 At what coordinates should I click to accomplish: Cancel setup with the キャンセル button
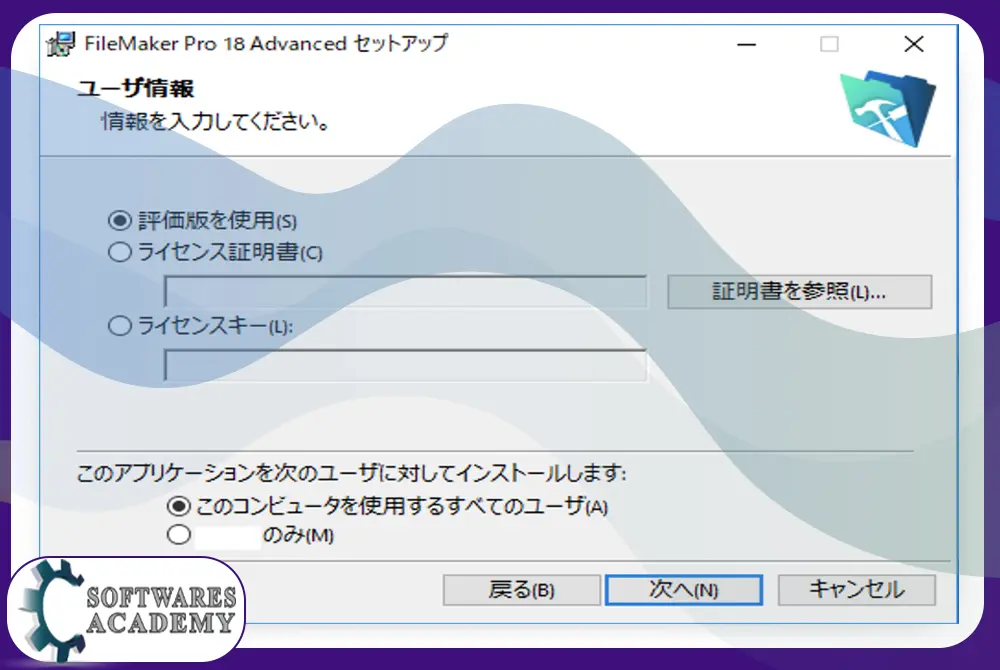(x=857, y=590)
